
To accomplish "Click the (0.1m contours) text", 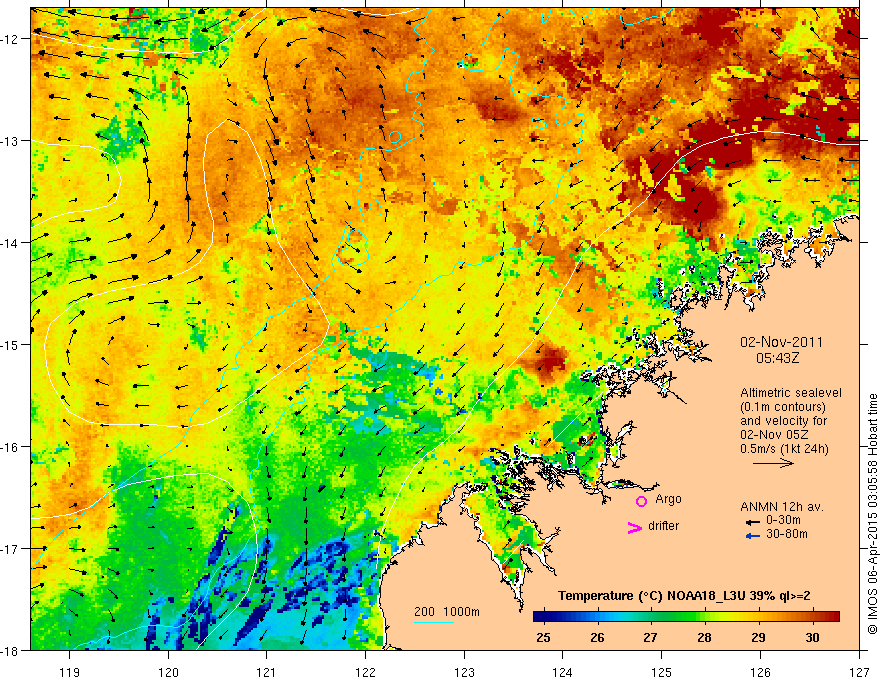I will click(783, 407).
